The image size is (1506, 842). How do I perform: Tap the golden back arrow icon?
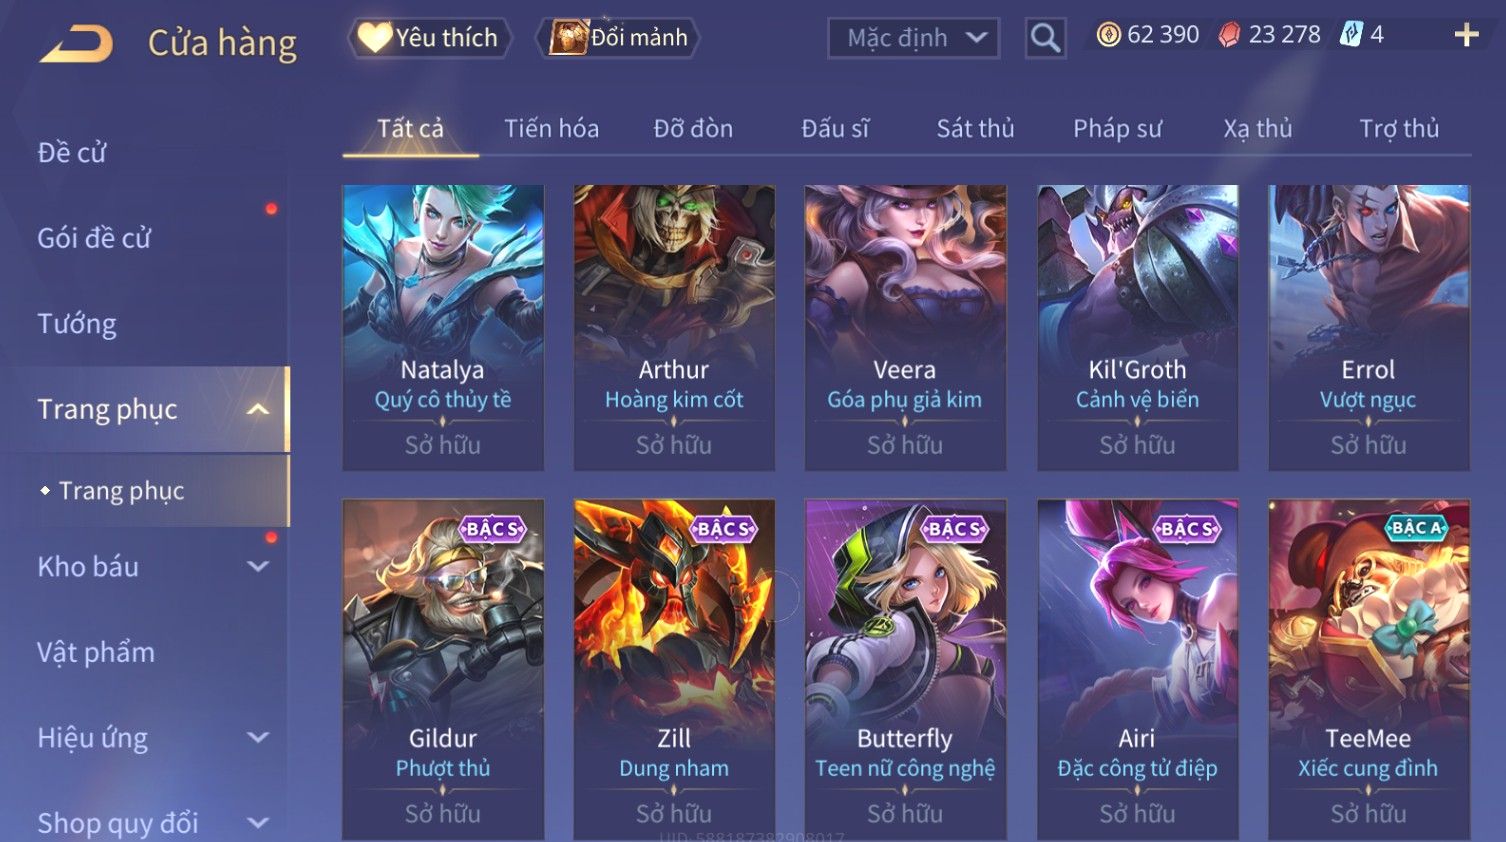click(x=76, y=43)
